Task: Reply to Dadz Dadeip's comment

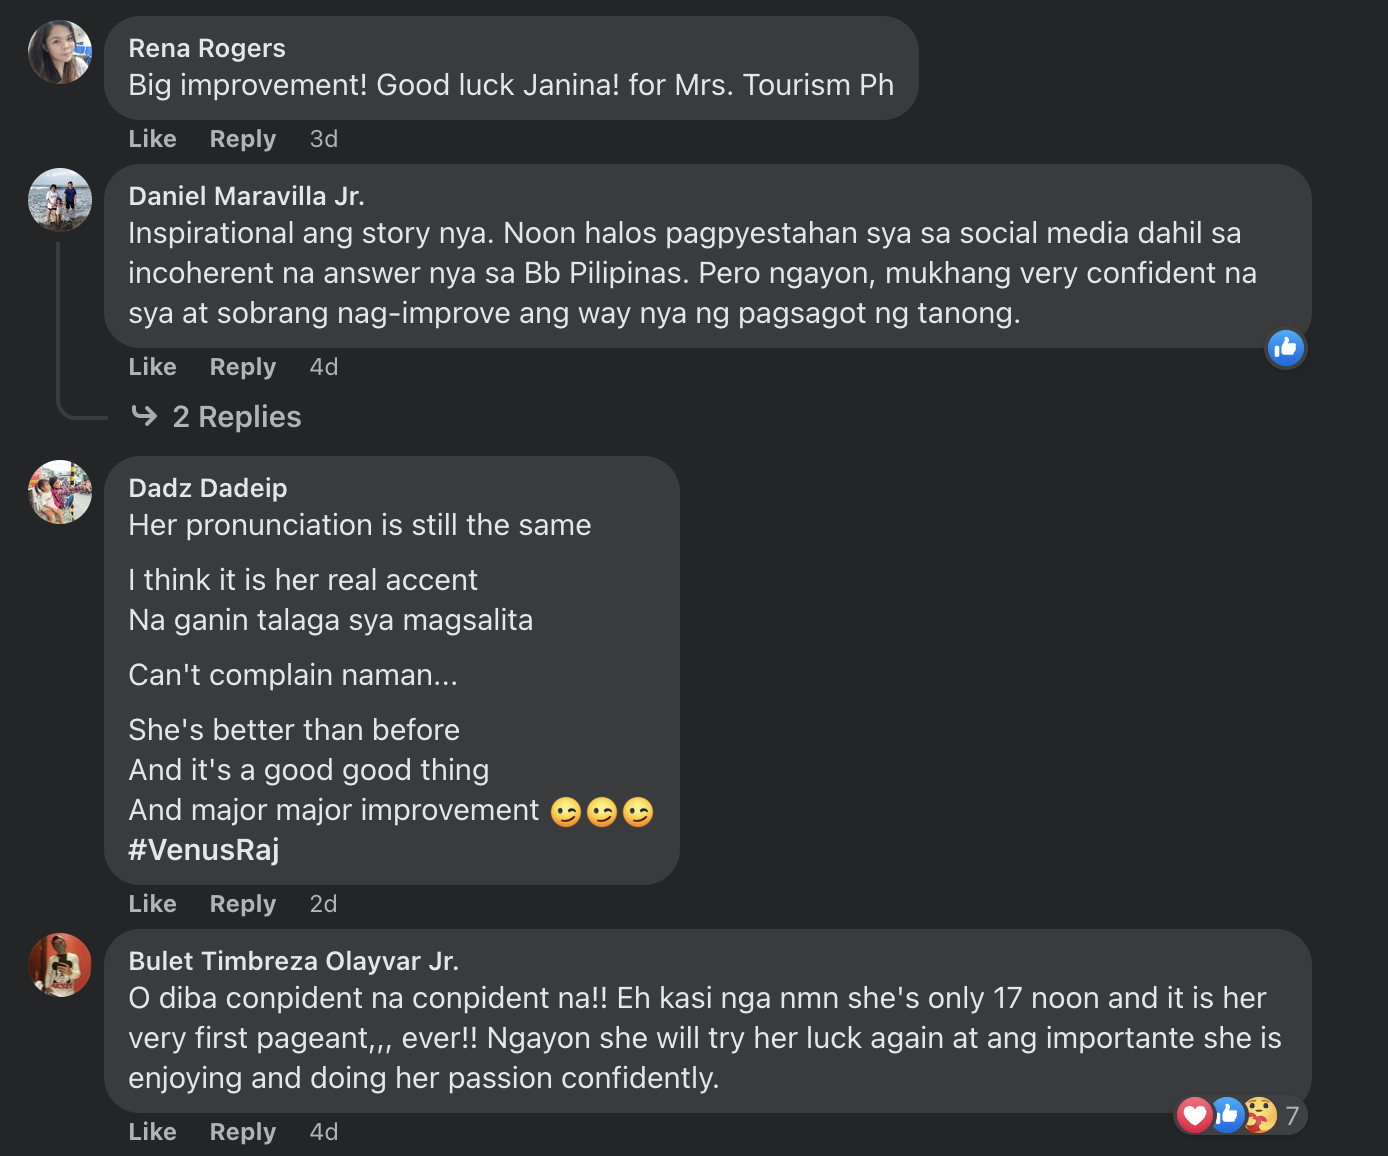Action: 242,904
